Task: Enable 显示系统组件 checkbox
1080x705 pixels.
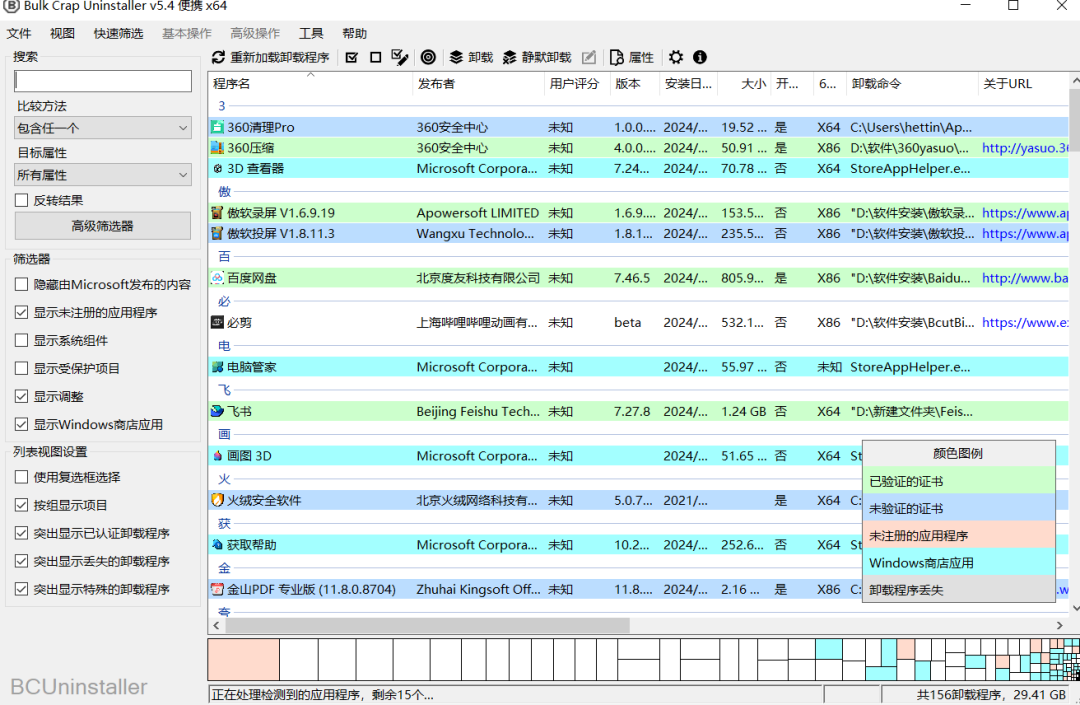Action: (21, 341)
